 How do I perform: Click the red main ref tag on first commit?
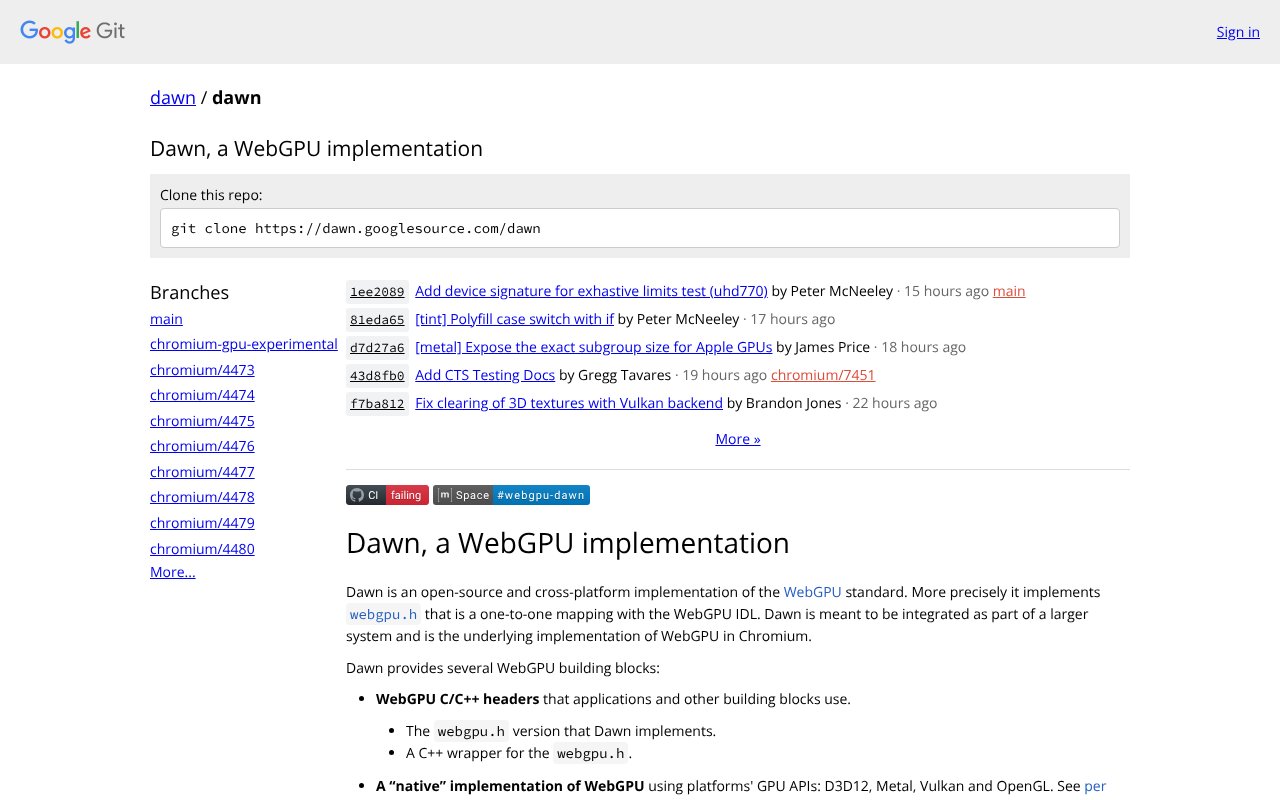point(1008,291)
